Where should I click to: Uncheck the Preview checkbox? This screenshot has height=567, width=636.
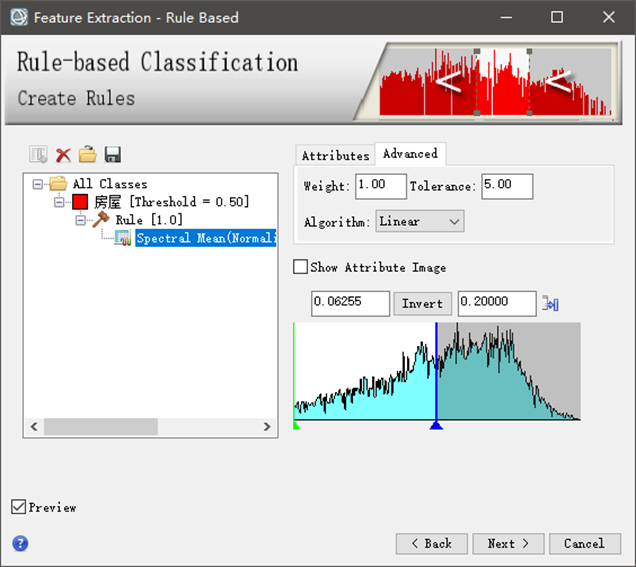pyautogui.click(x=18, y=507)
